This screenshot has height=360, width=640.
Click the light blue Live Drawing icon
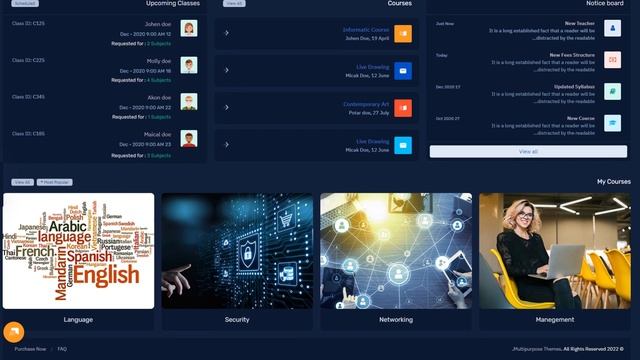(403, 145)
